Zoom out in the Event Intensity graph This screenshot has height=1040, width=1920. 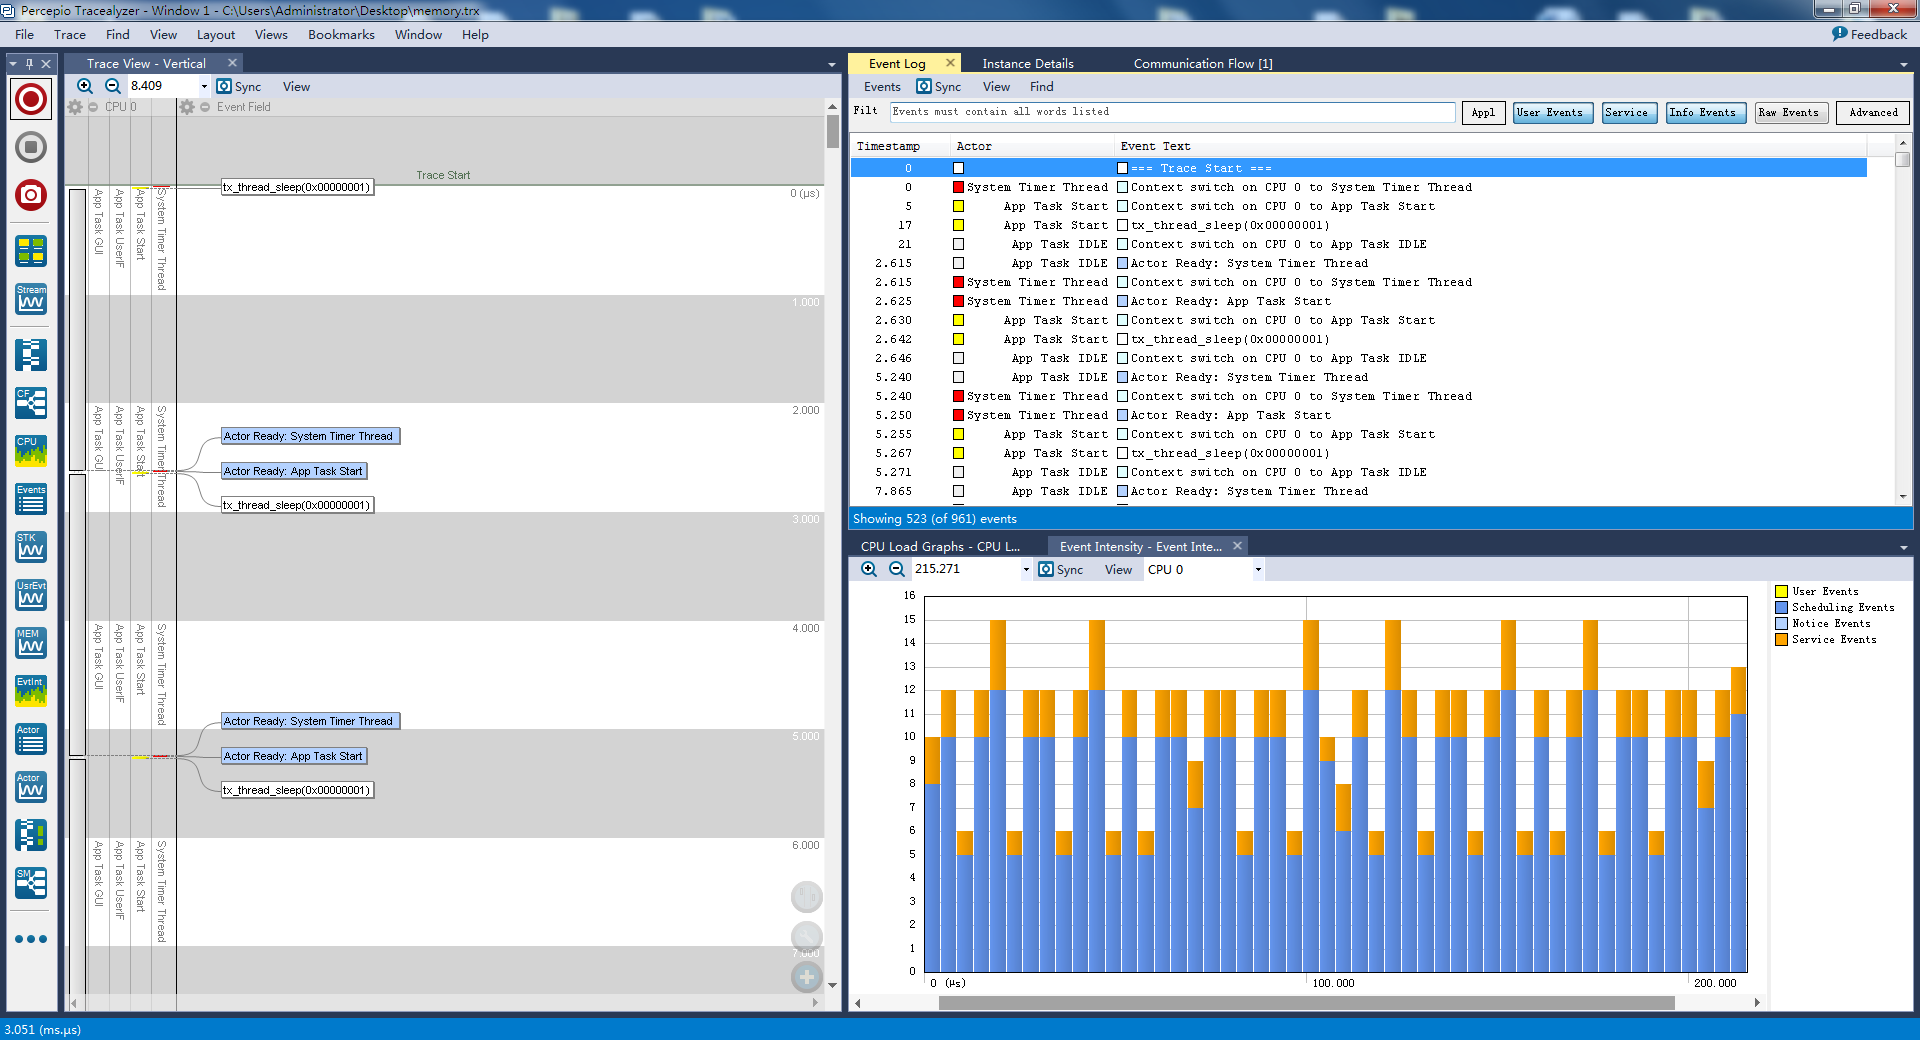[x=897, y=570]
